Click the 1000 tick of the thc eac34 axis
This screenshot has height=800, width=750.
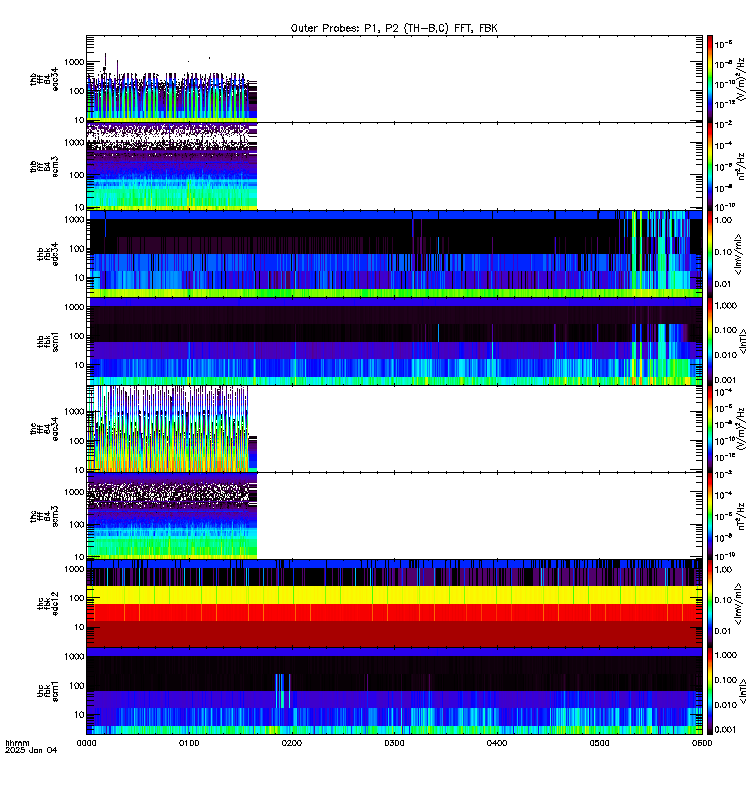tap(74, 412)
